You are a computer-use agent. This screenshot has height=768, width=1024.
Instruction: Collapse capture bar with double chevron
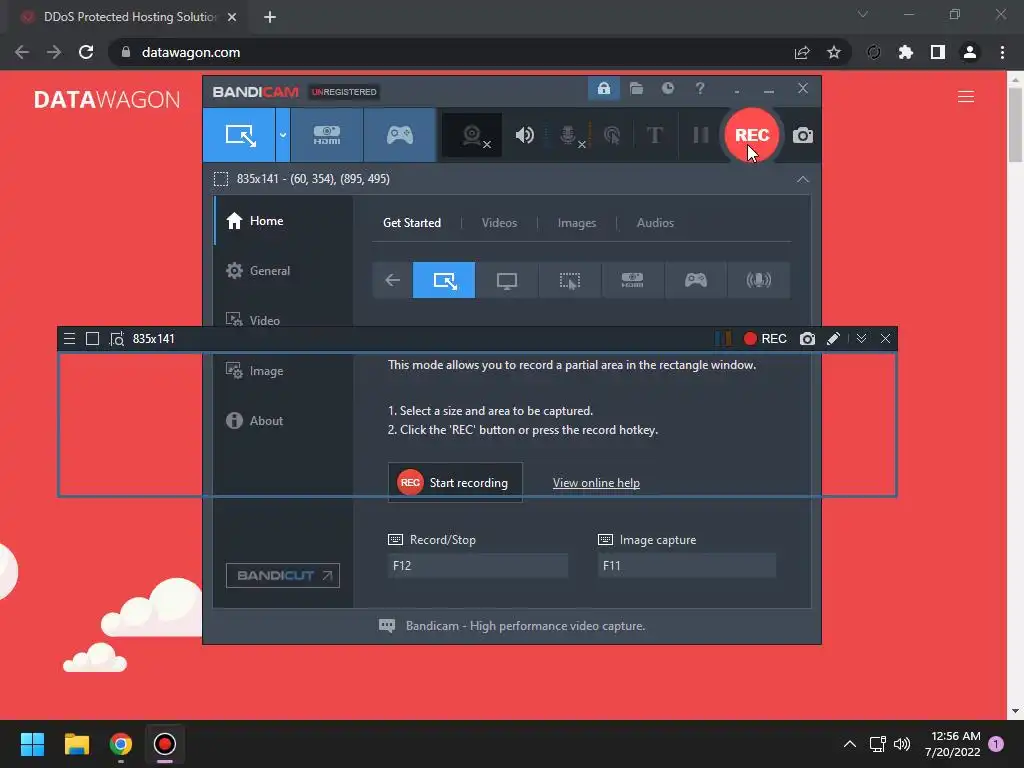point(861,338)
